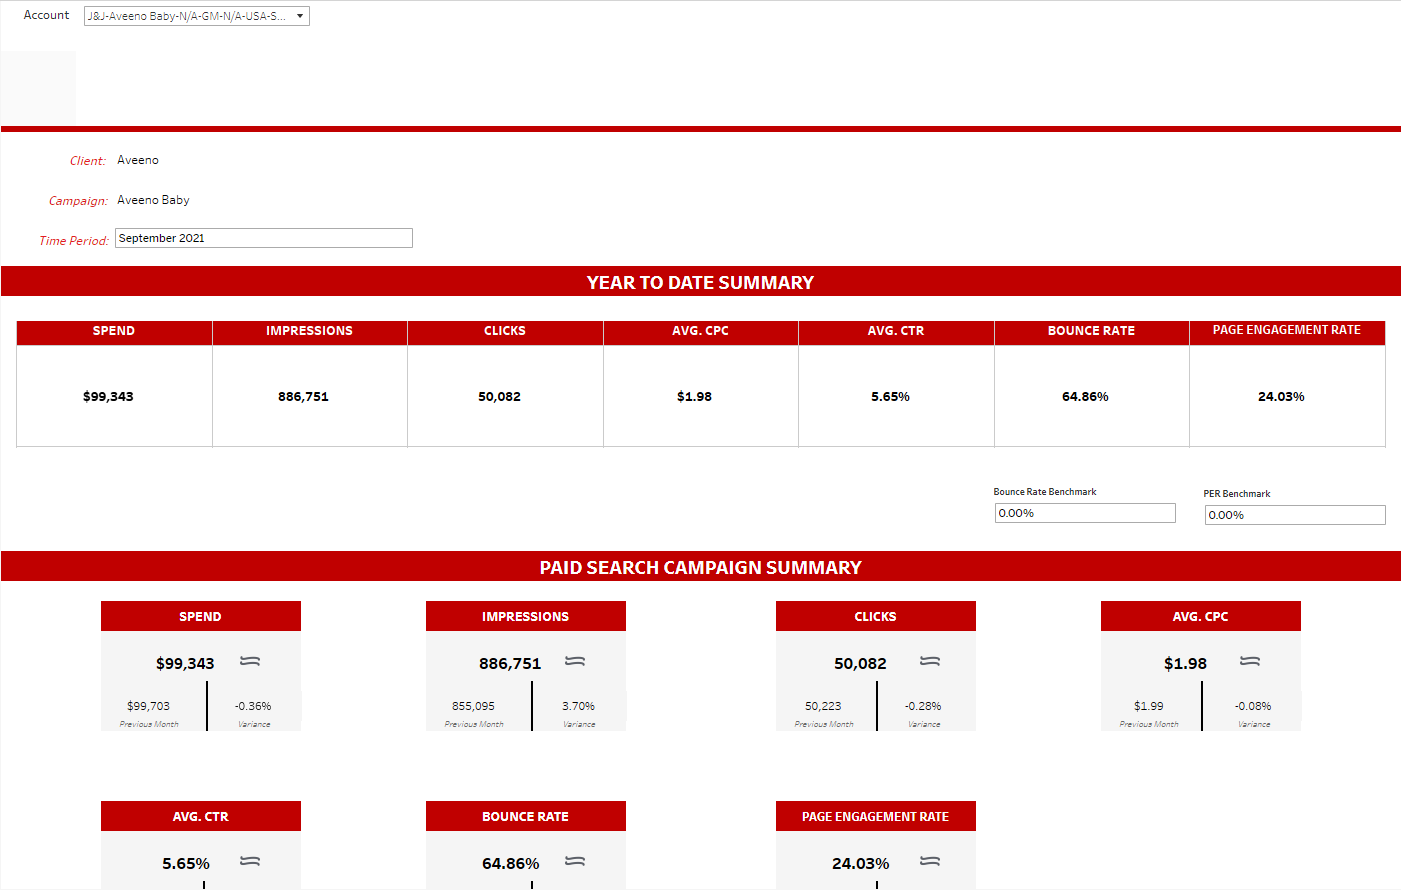
Task: Click the PER Benchmark input field
Action: 1295,515
